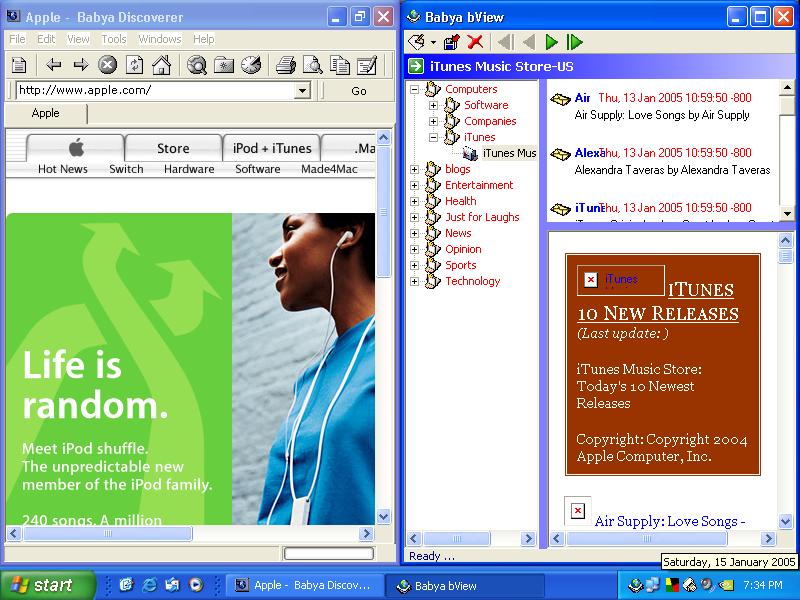Click the horizontal scrollbar thumb under Apple page

[108, 534]
